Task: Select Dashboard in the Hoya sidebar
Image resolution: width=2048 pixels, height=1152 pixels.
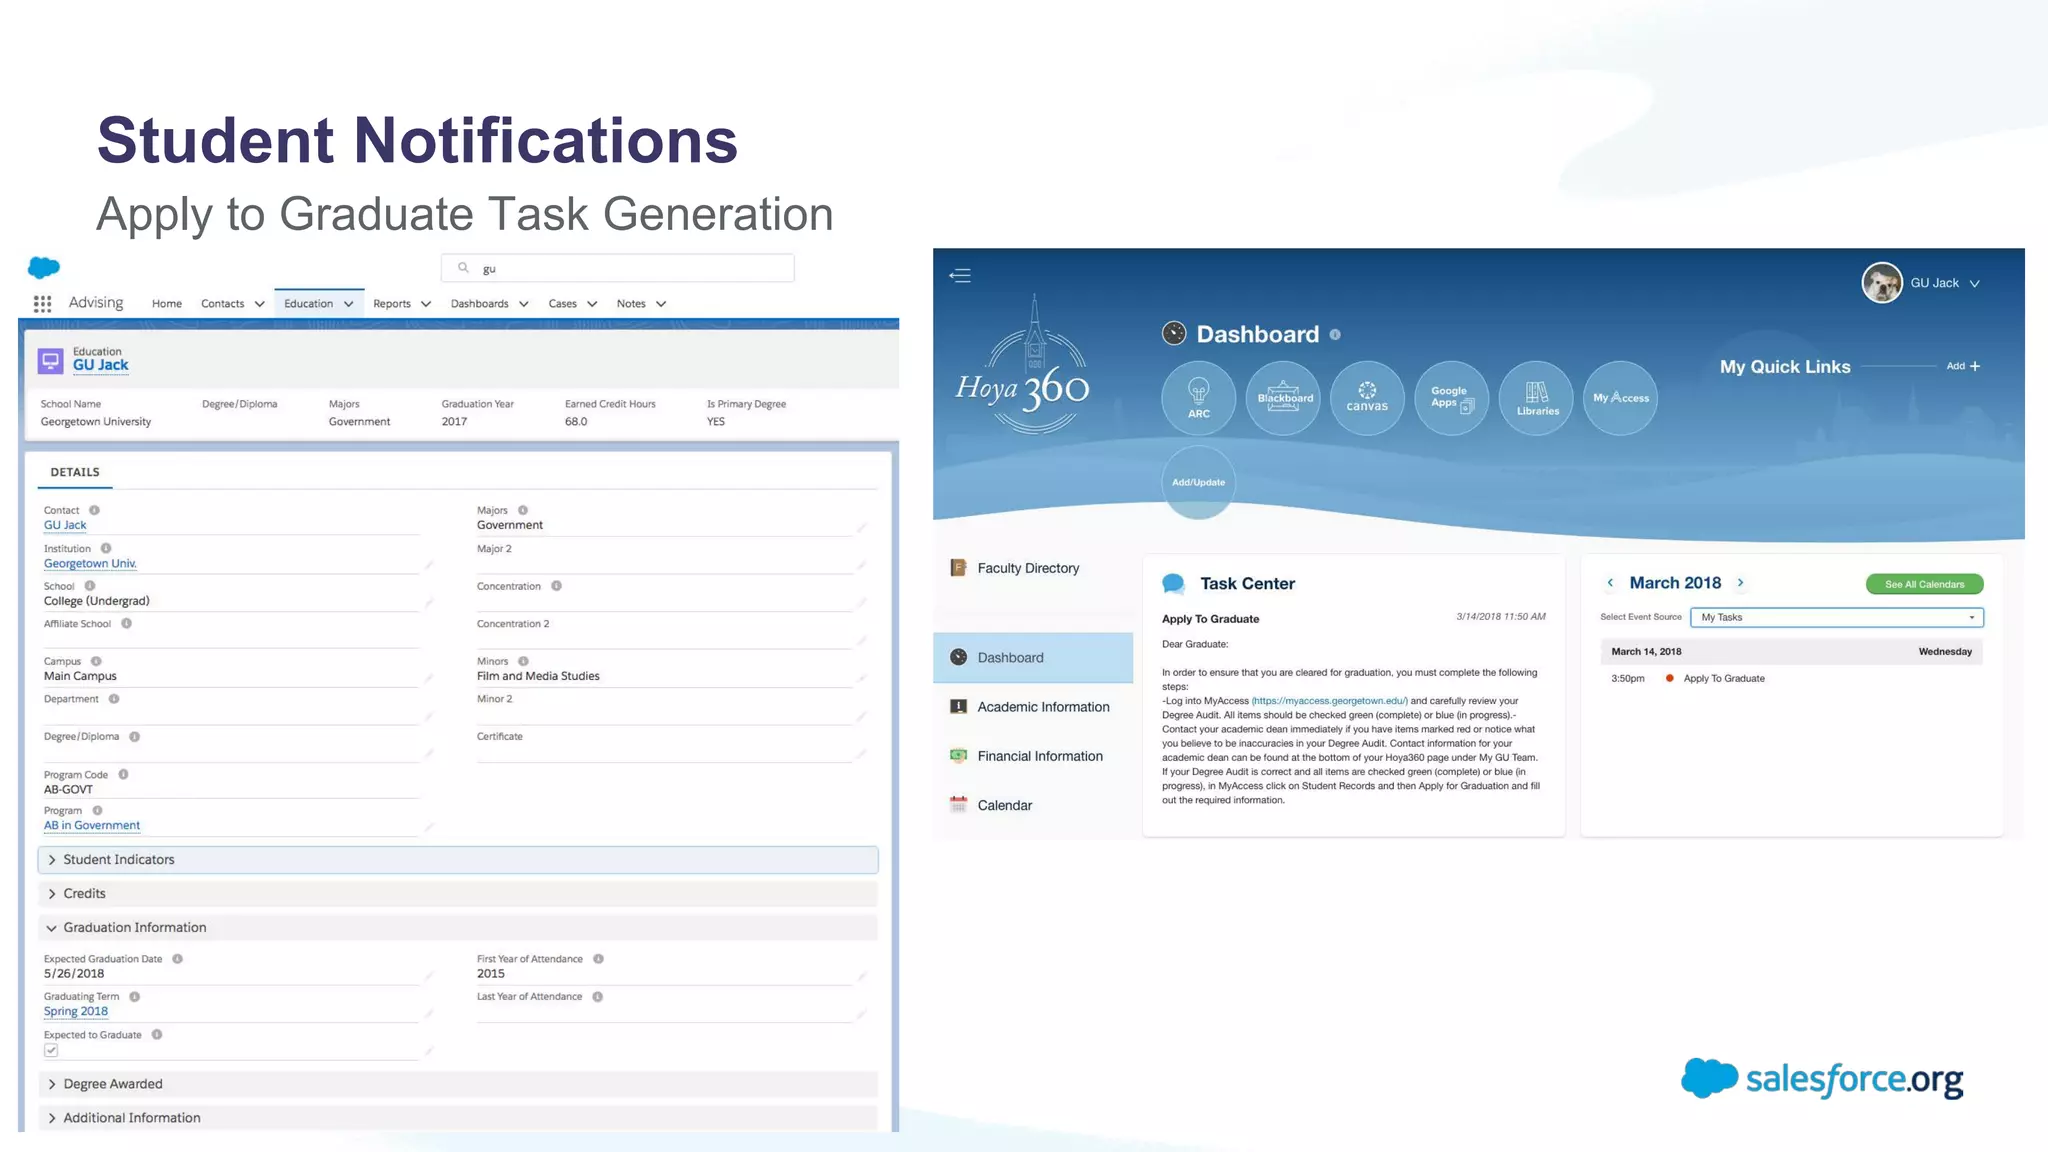Action: (x=1033, y=657)
